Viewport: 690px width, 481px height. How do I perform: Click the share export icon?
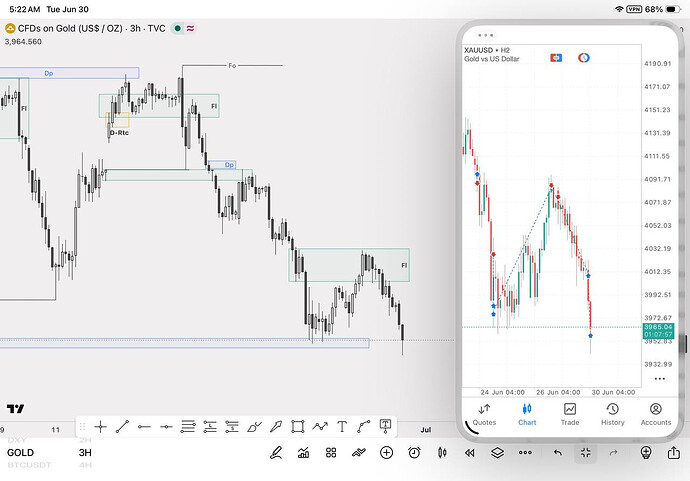(x=674, y=452)
